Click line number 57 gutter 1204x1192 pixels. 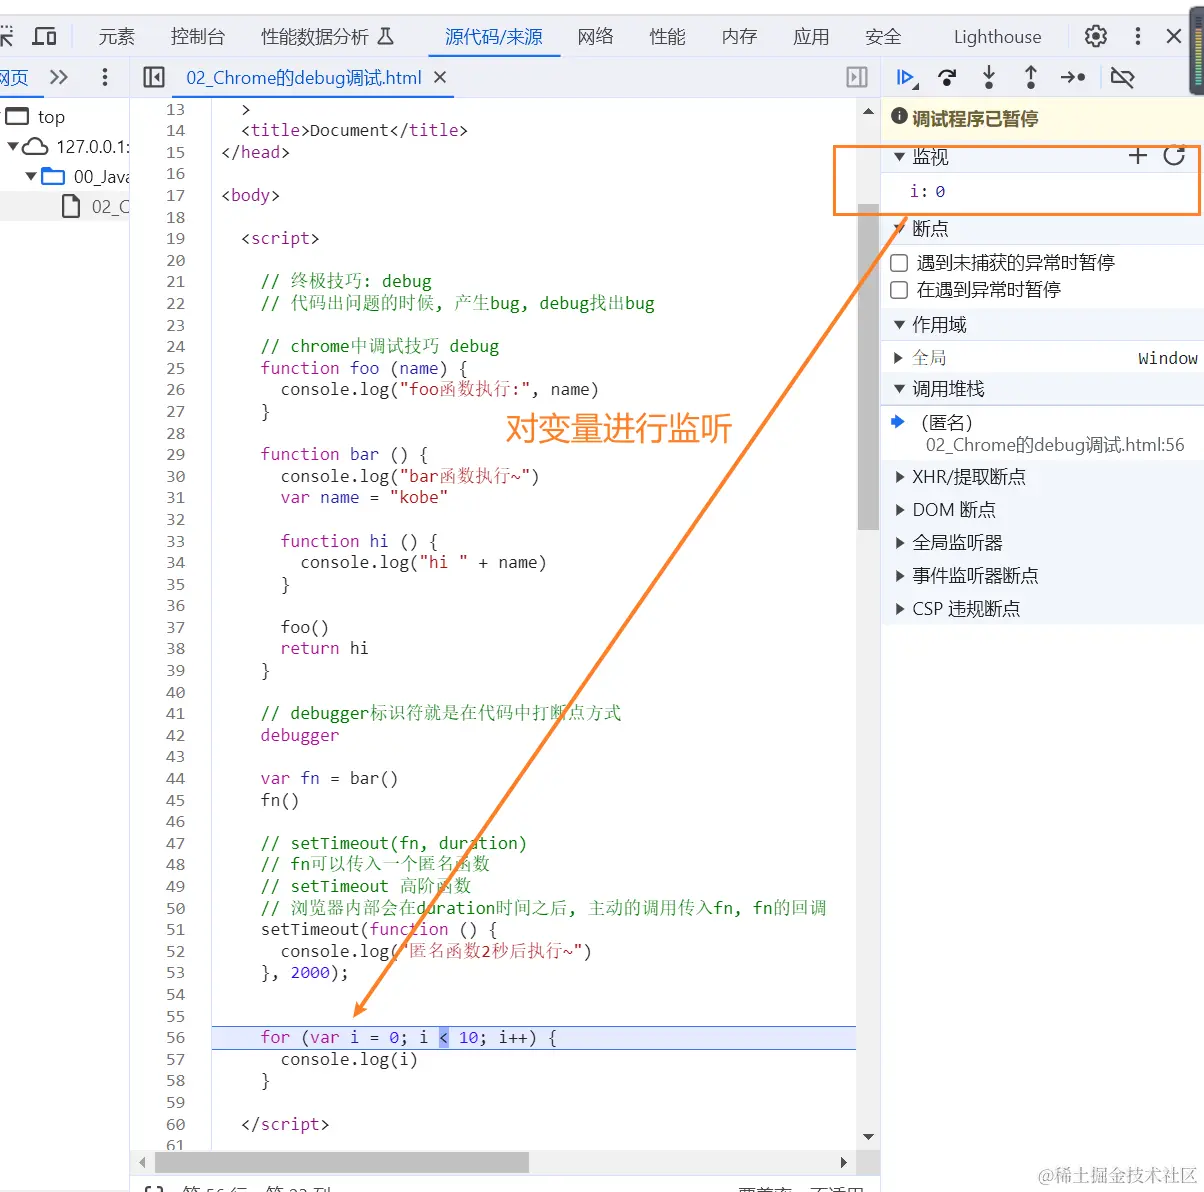(x=176, y=1059)
